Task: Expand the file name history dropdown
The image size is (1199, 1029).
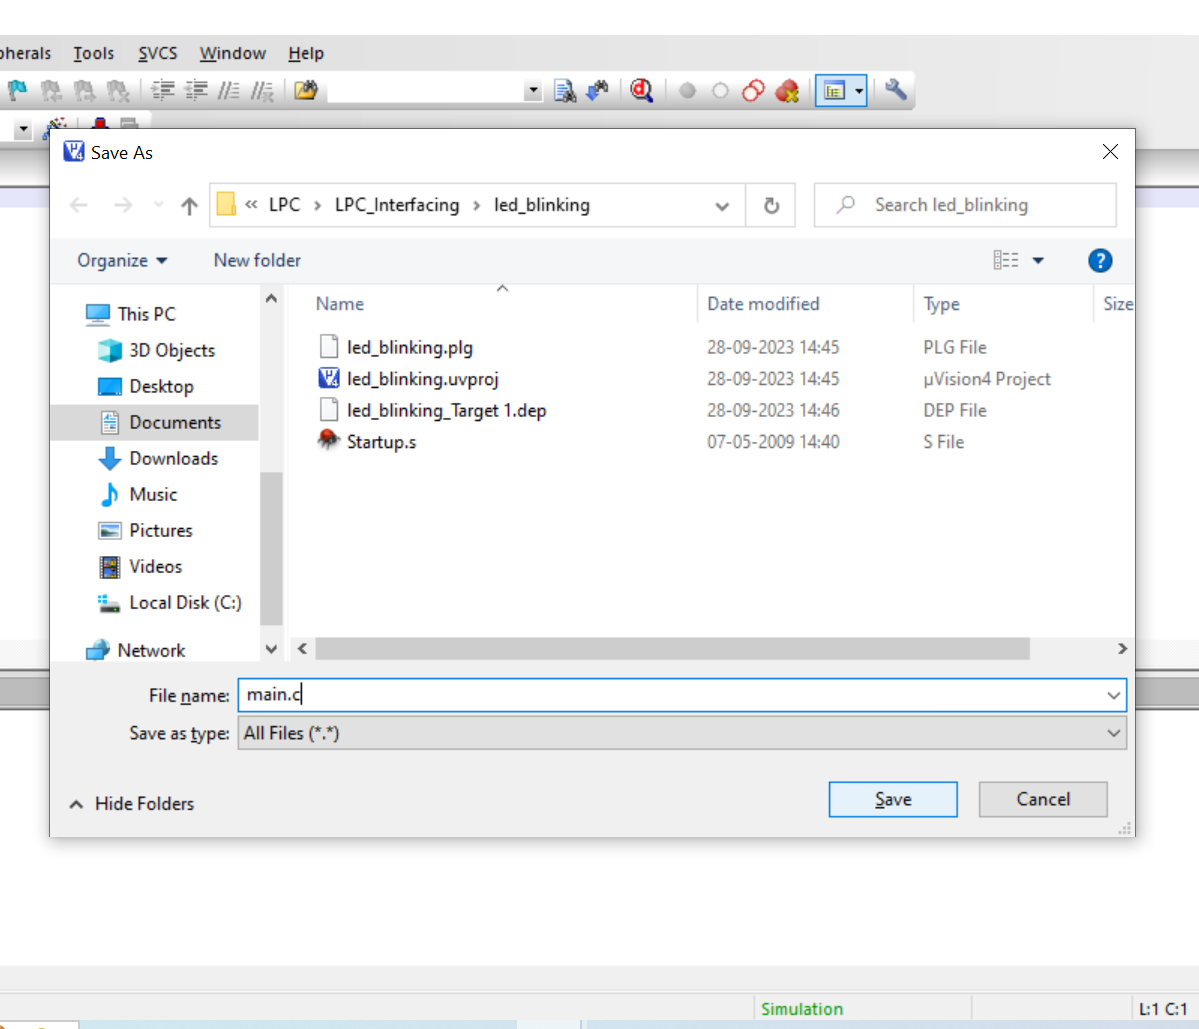Action: (1113, 695)
